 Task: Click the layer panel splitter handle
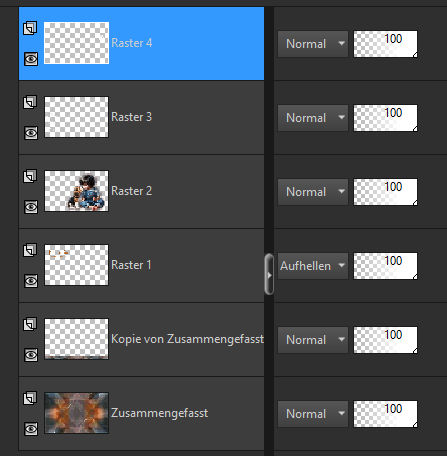(x=269, y=274)
